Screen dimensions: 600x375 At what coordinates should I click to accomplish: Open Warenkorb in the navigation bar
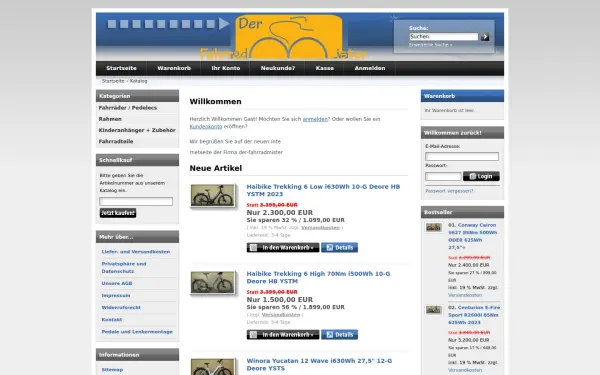pyautogui.click(x=174, y=68)
